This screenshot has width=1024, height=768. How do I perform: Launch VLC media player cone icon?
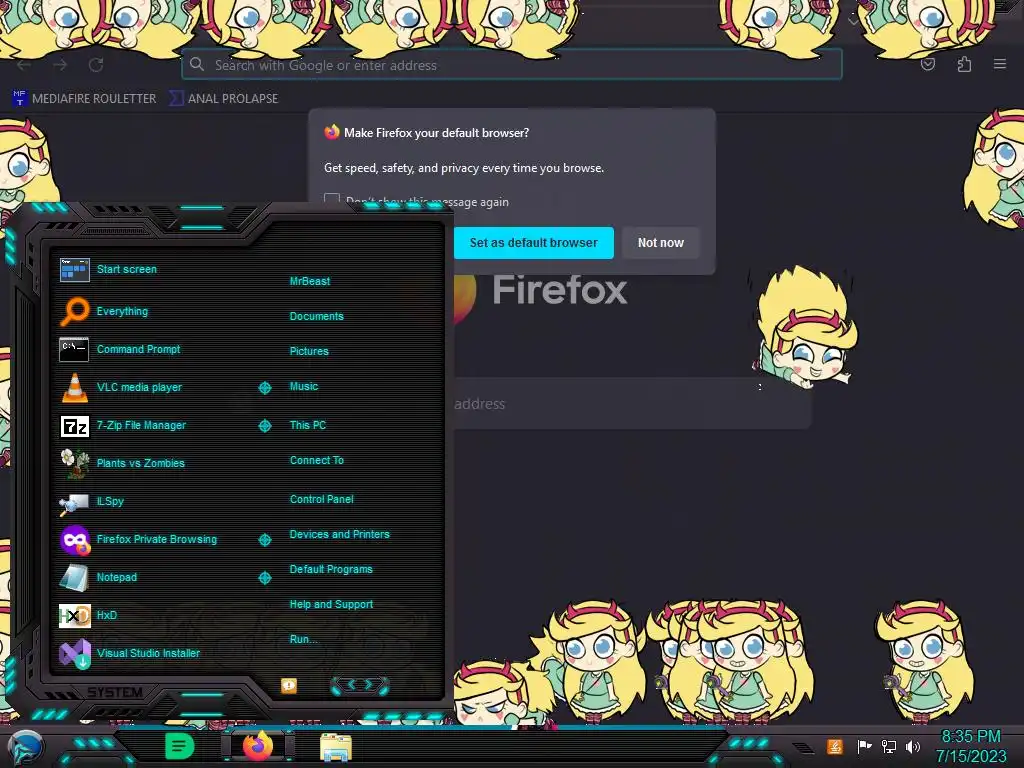tap(74, 387)
